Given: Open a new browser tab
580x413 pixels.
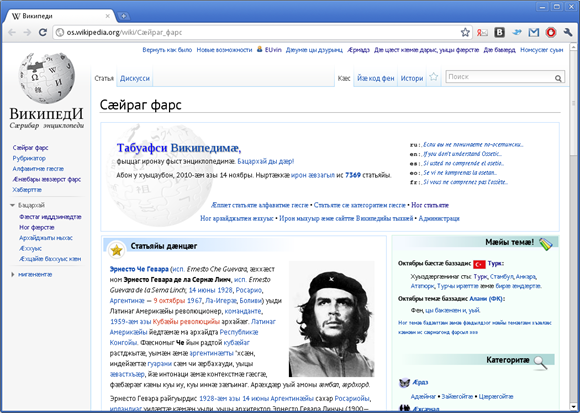Looking at the screenshot, I should pos(123,16).
